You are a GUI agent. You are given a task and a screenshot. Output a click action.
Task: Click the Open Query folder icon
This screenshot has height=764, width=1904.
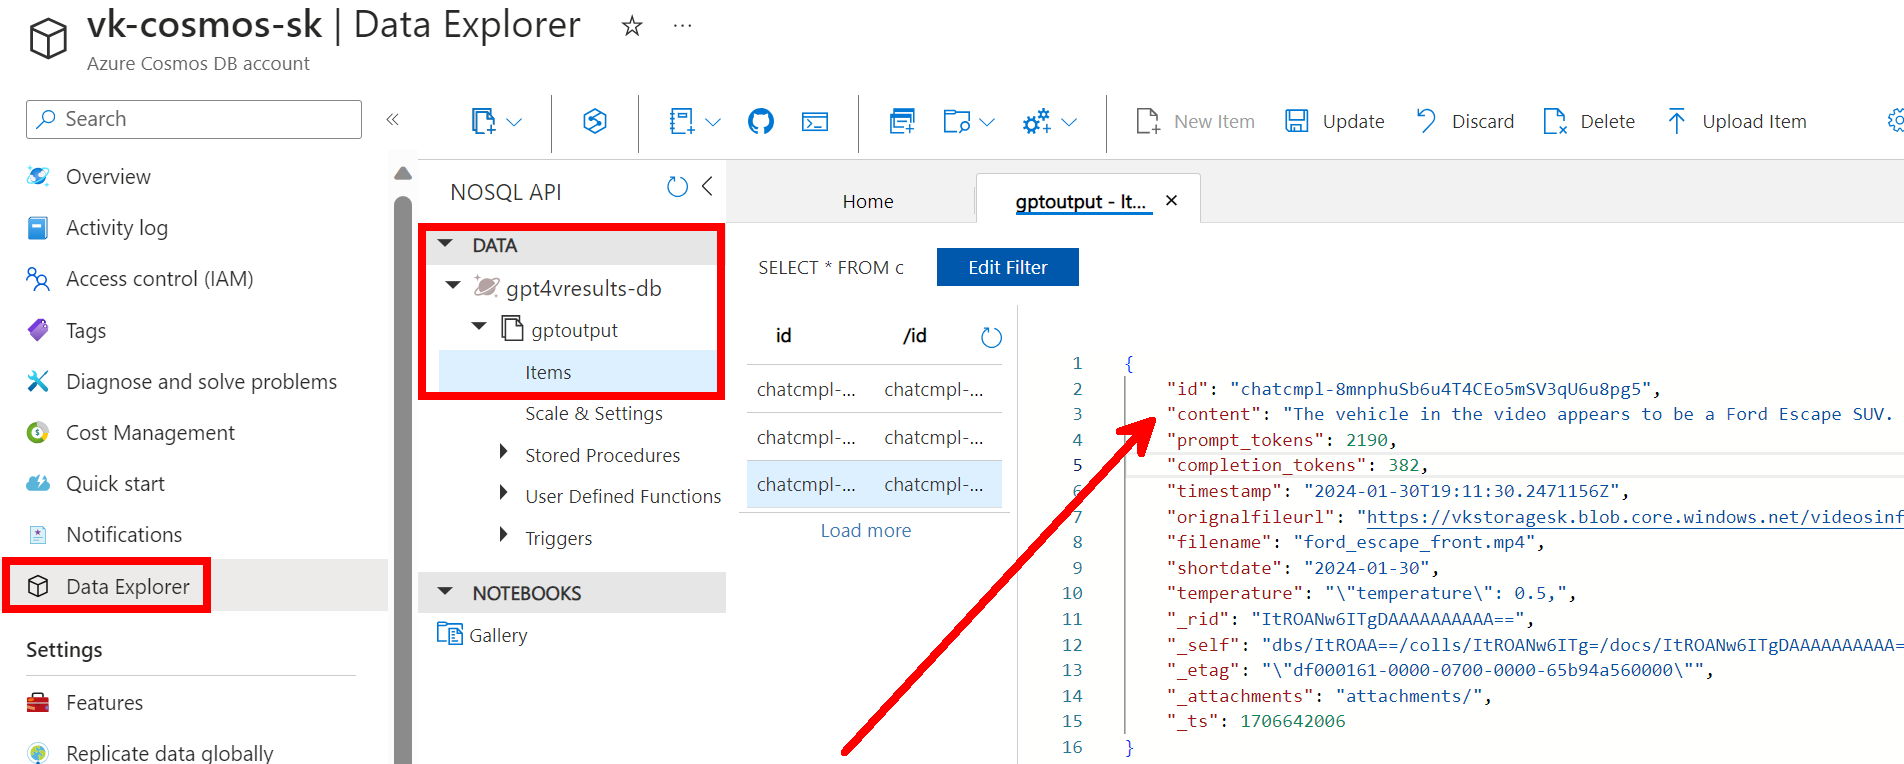[957, 122]
